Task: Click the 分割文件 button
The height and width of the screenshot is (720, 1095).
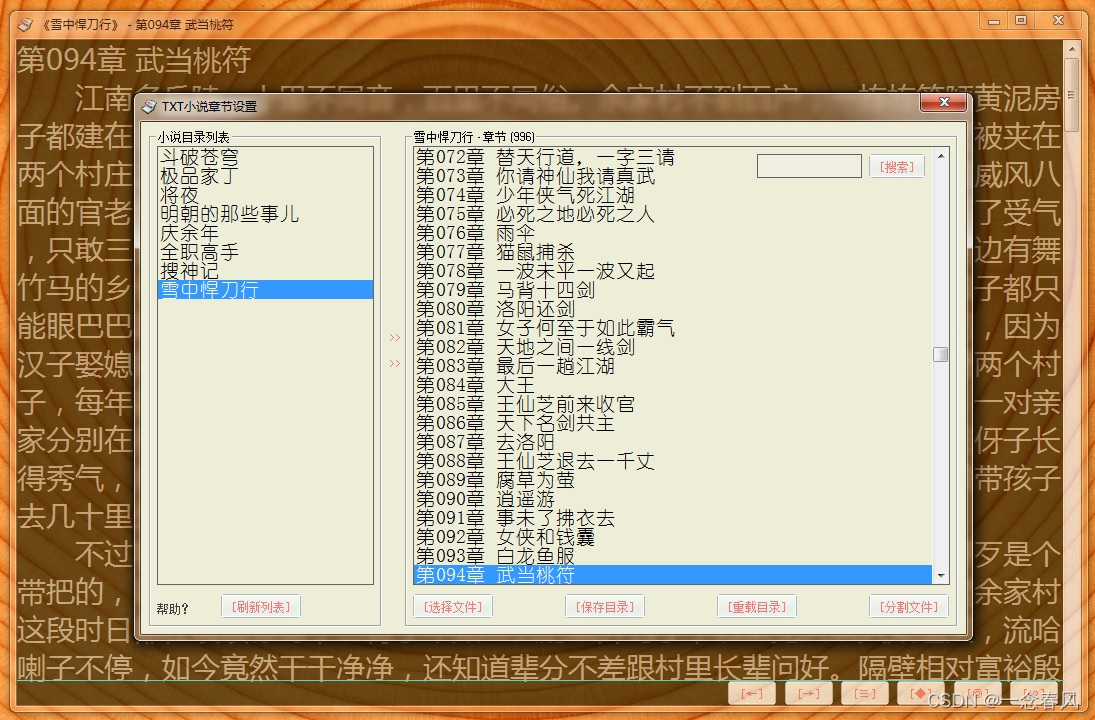Action: pyautogui.click(x=909, y=607)
